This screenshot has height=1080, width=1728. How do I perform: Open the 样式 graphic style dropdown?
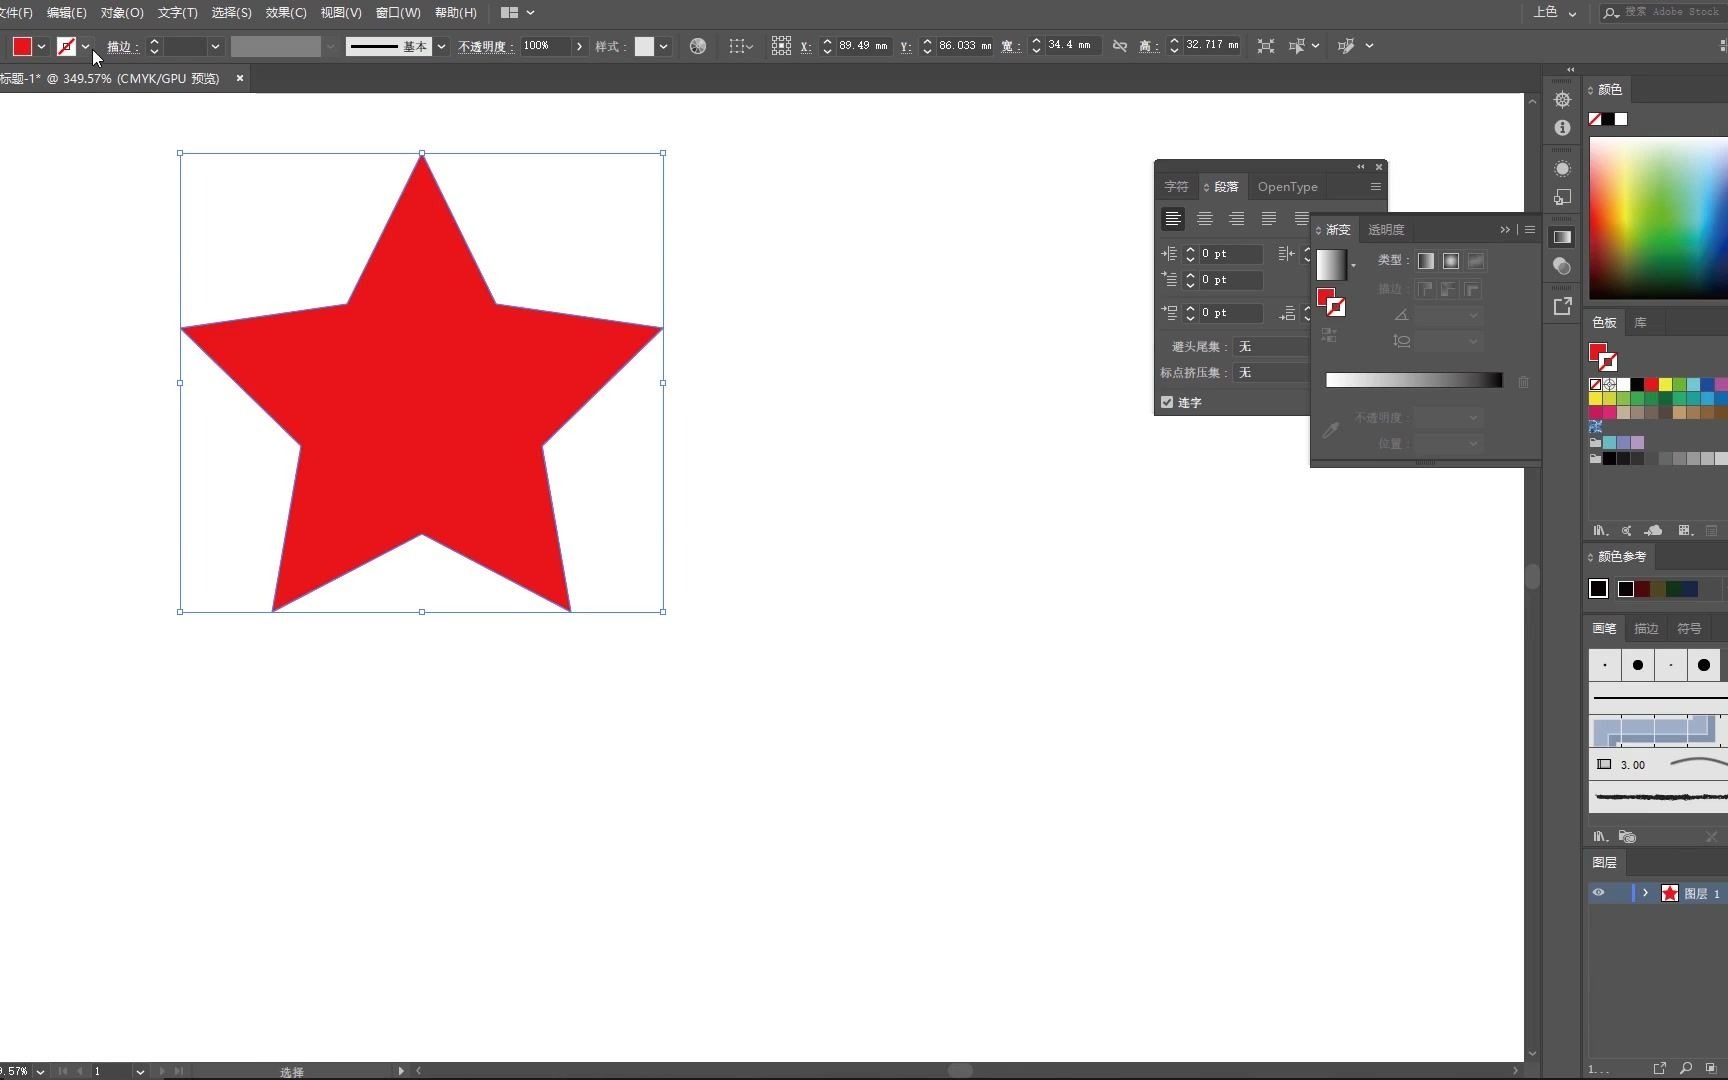tap(663, 46)
